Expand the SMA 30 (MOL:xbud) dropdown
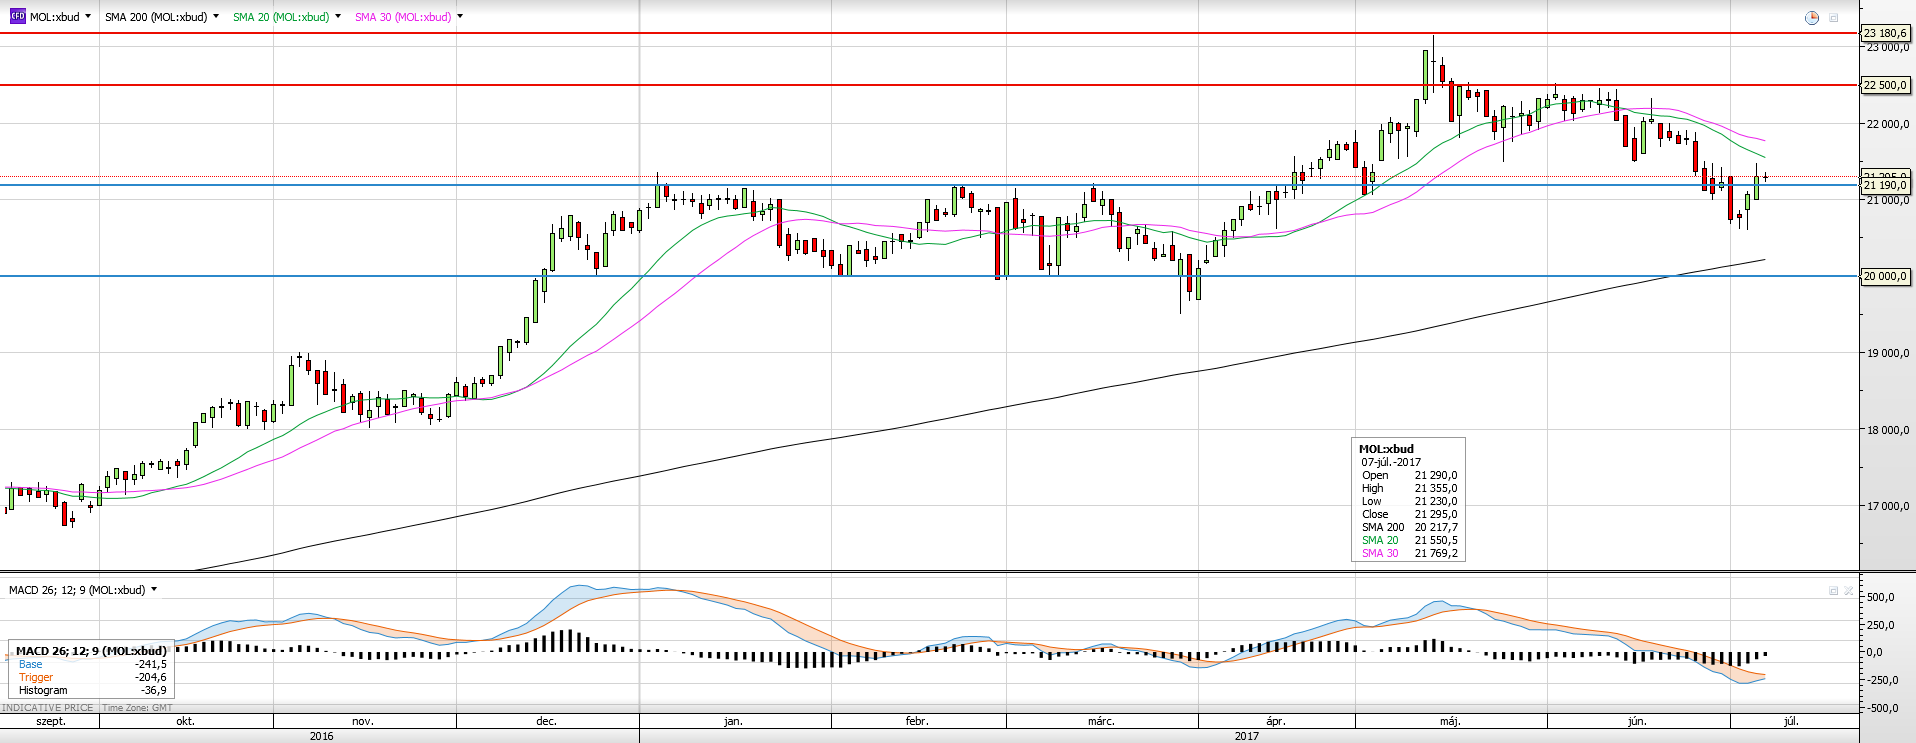 point(460,17)
